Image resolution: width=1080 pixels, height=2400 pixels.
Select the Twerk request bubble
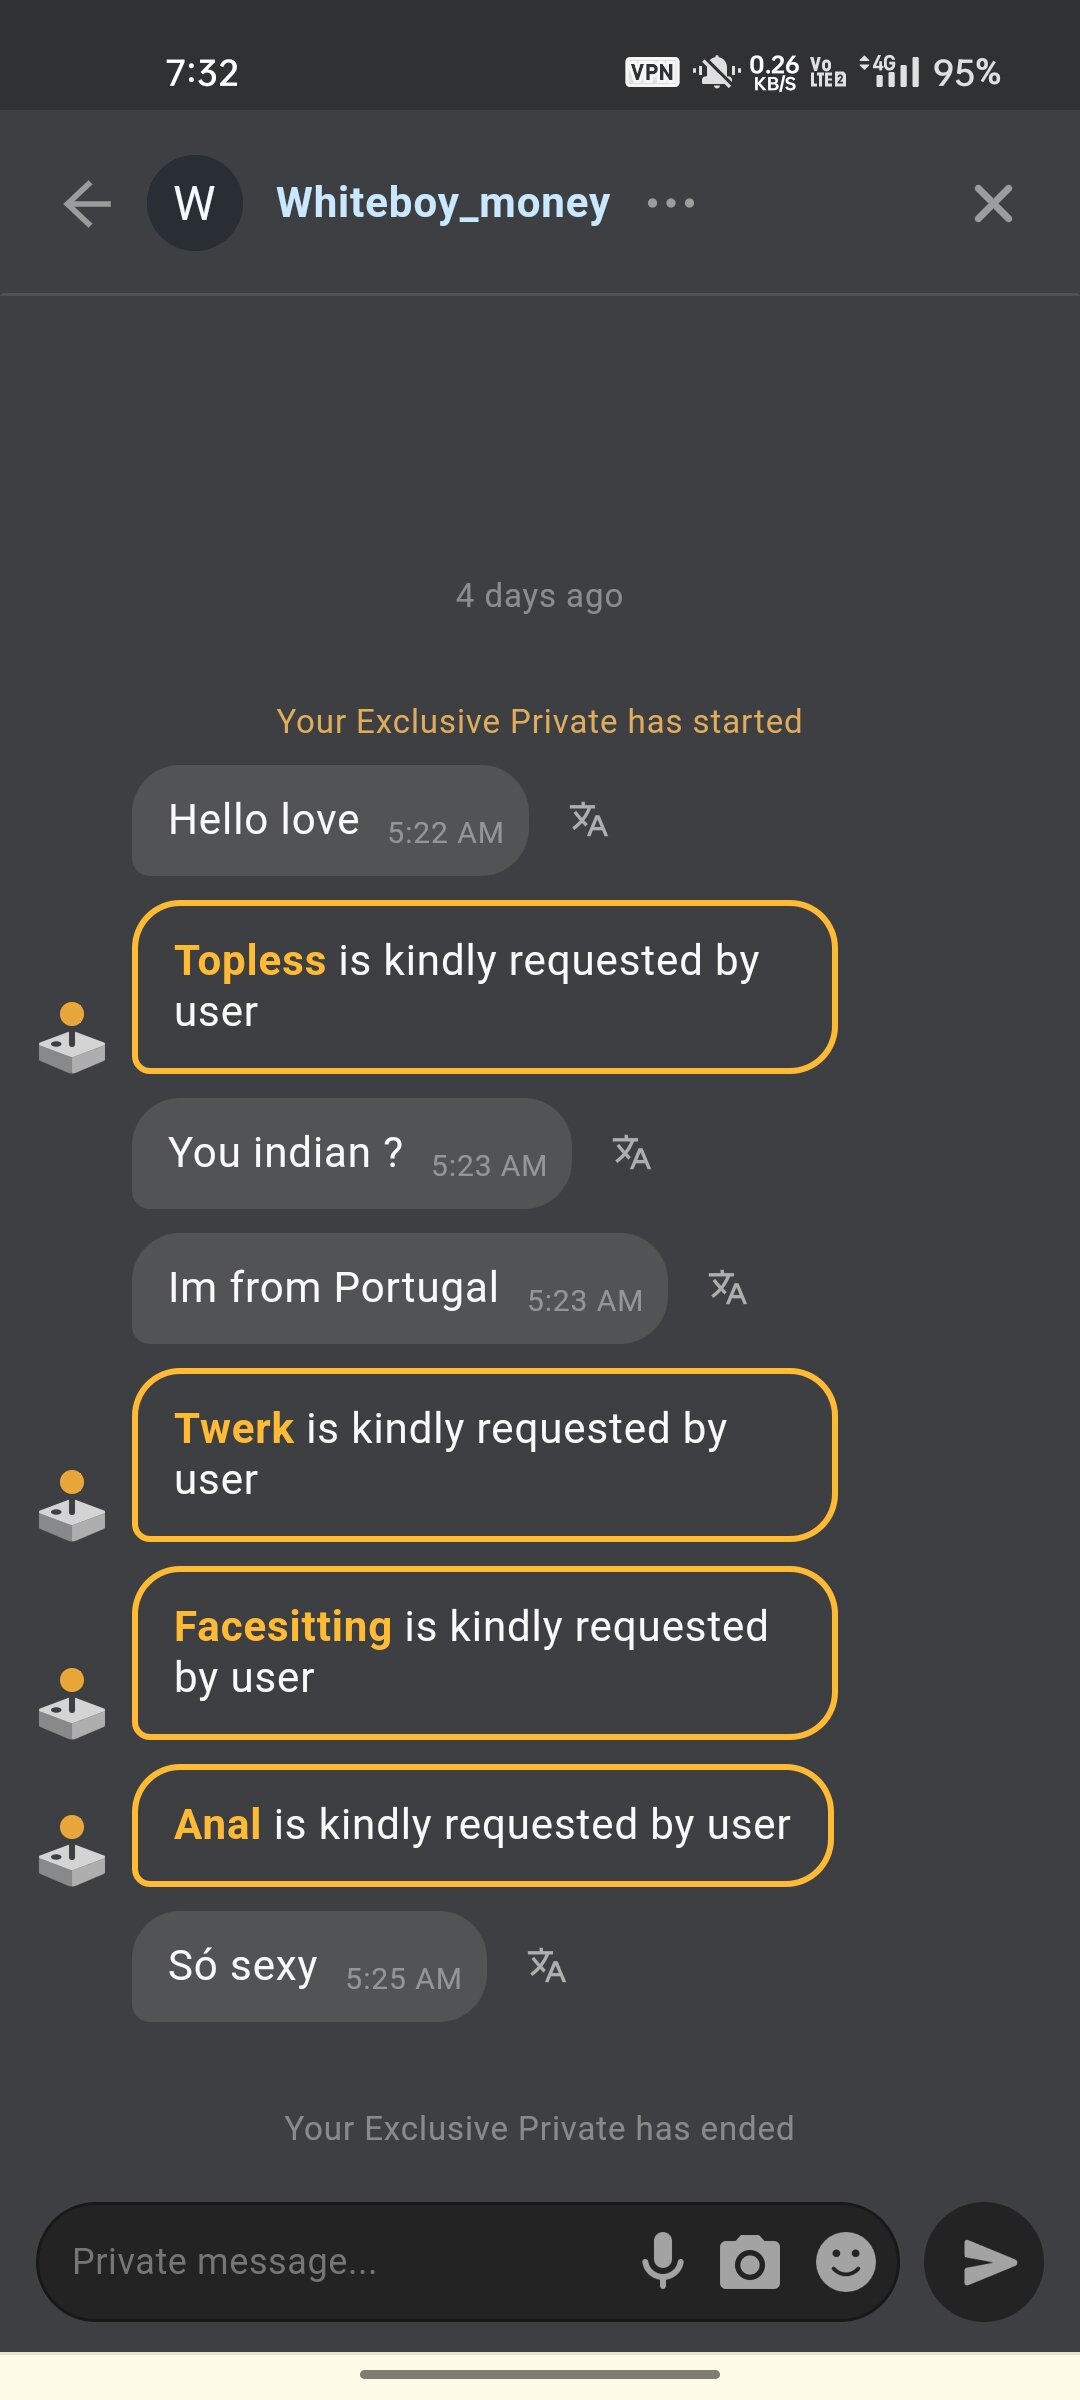point(484,1455)
